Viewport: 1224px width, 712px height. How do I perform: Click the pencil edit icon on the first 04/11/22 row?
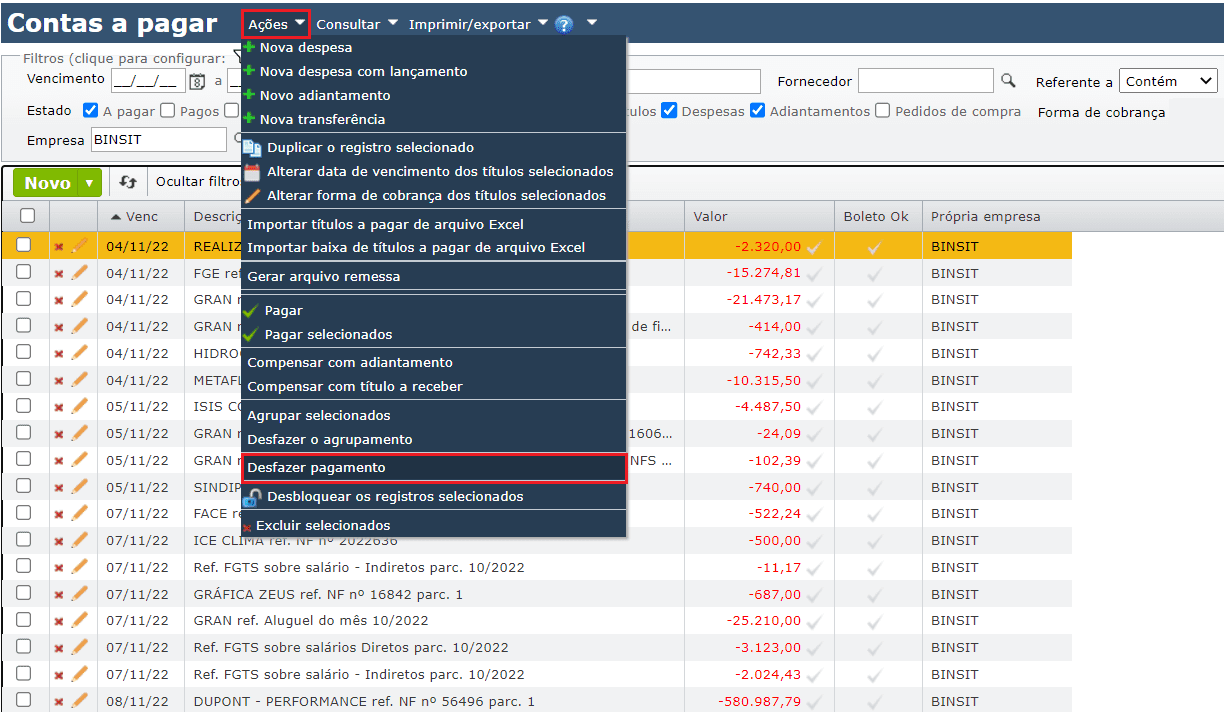[x=80, y=246]
